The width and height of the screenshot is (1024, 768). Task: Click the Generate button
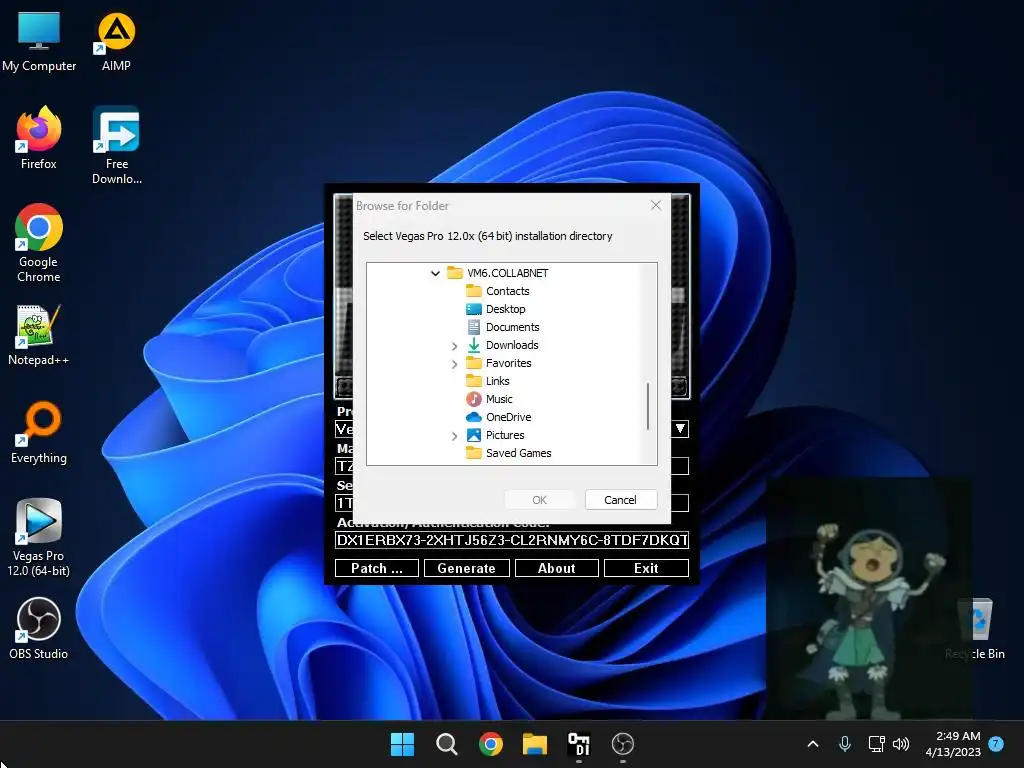(x=466, y=568)
